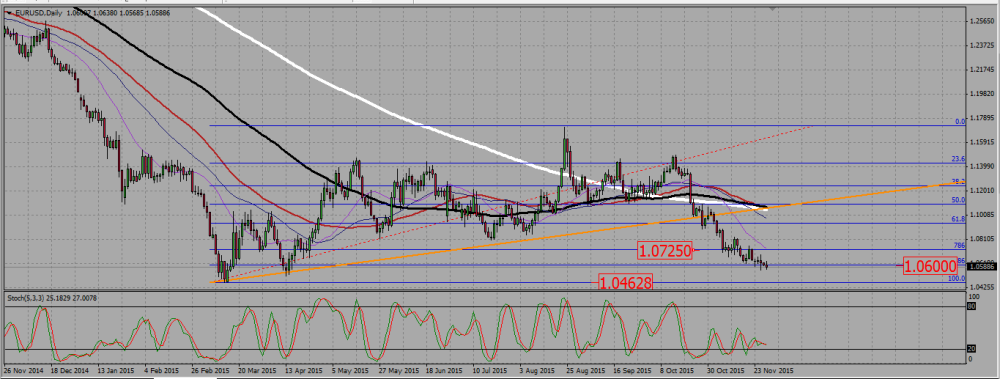
Task: Click the 0.0 Fibonacci level label
Action: [x=959, y=121]
